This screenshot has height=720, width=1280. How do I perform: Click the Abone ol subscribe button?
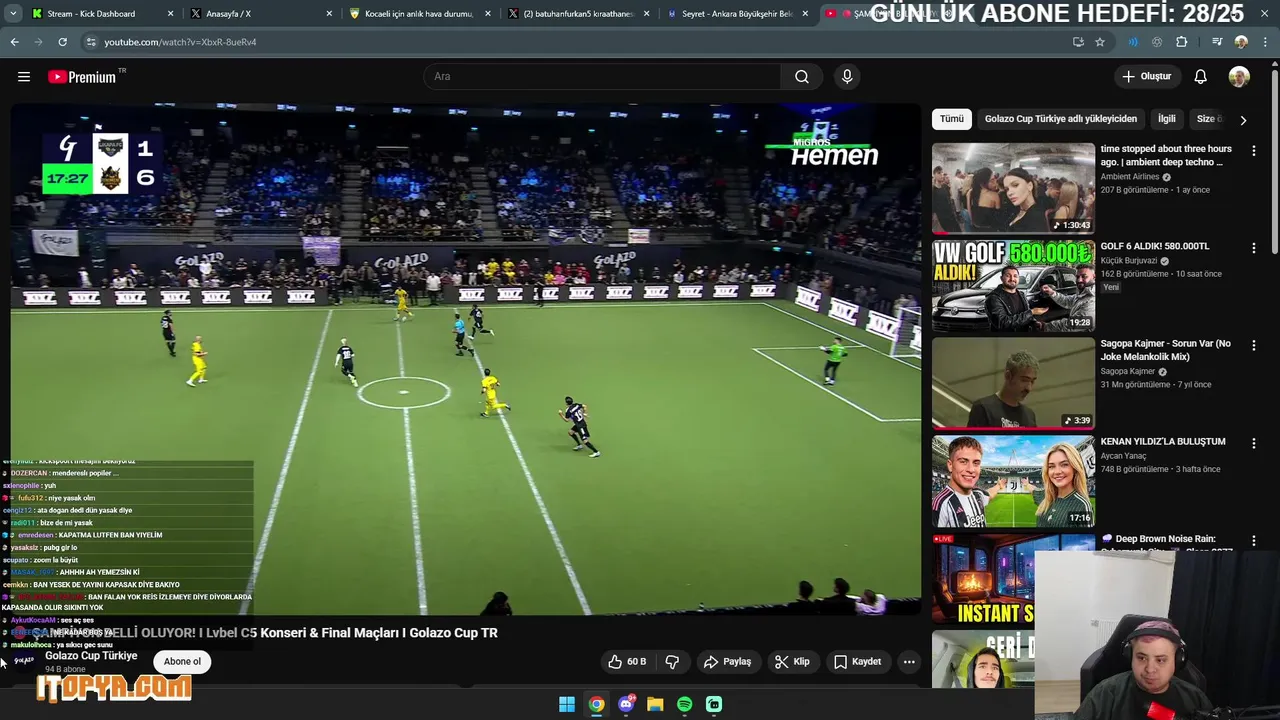click(x=182, y=661)
